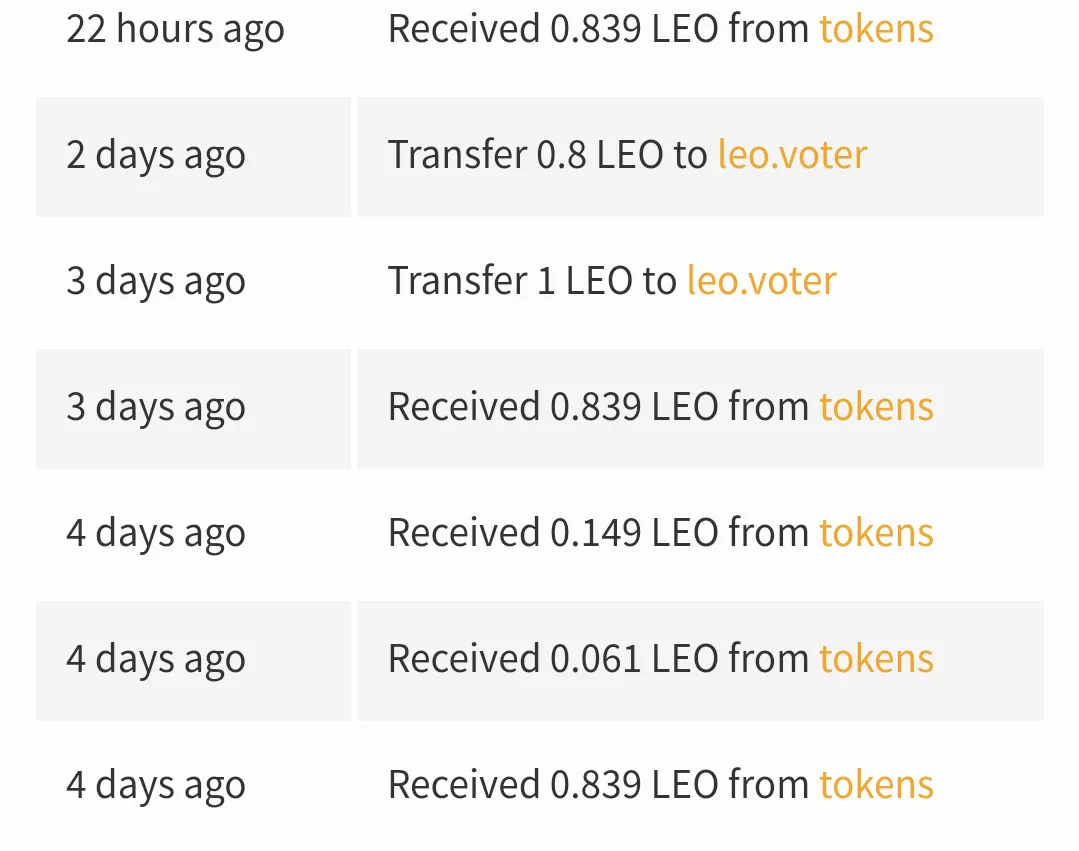
Task: Click Received 0.839 LEO text in top row
Action: click(553, 29)
